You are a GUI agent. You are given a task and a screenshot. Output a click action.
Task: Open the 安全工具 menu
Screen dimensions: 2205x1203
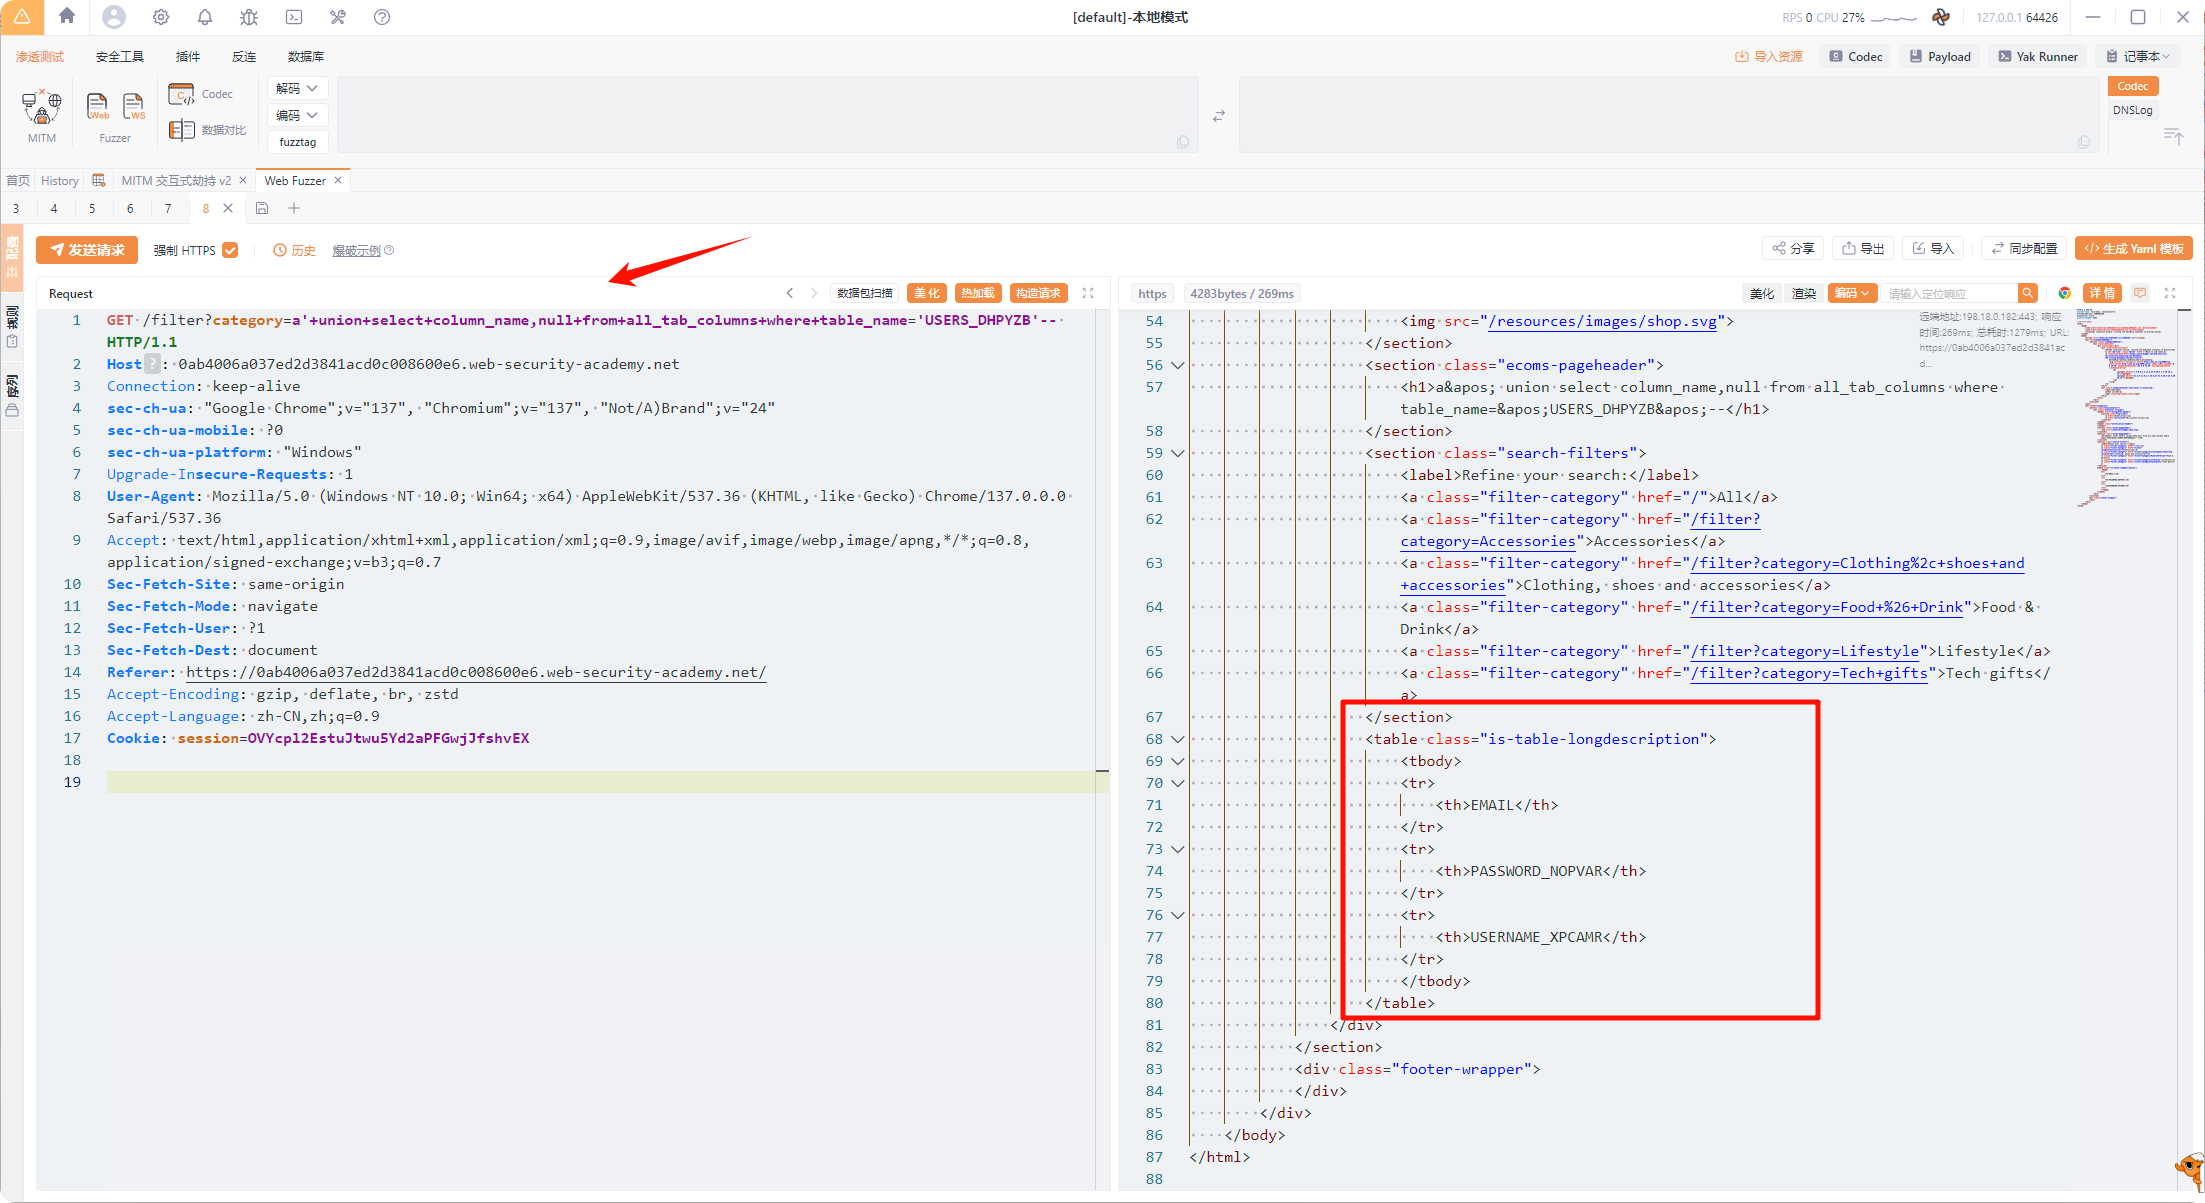point(120,56)
